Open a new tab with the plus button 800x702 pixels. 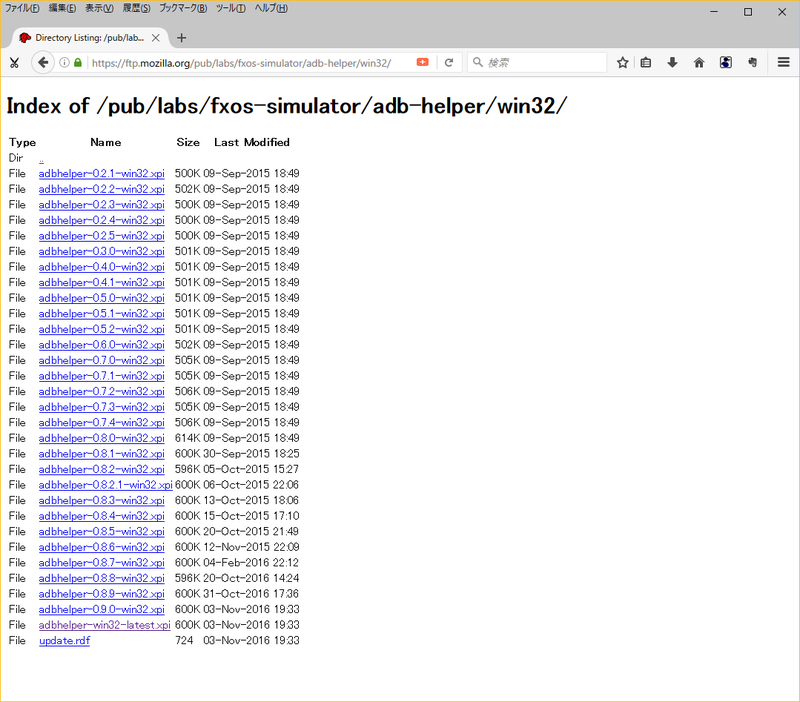(x=182, y=38)
